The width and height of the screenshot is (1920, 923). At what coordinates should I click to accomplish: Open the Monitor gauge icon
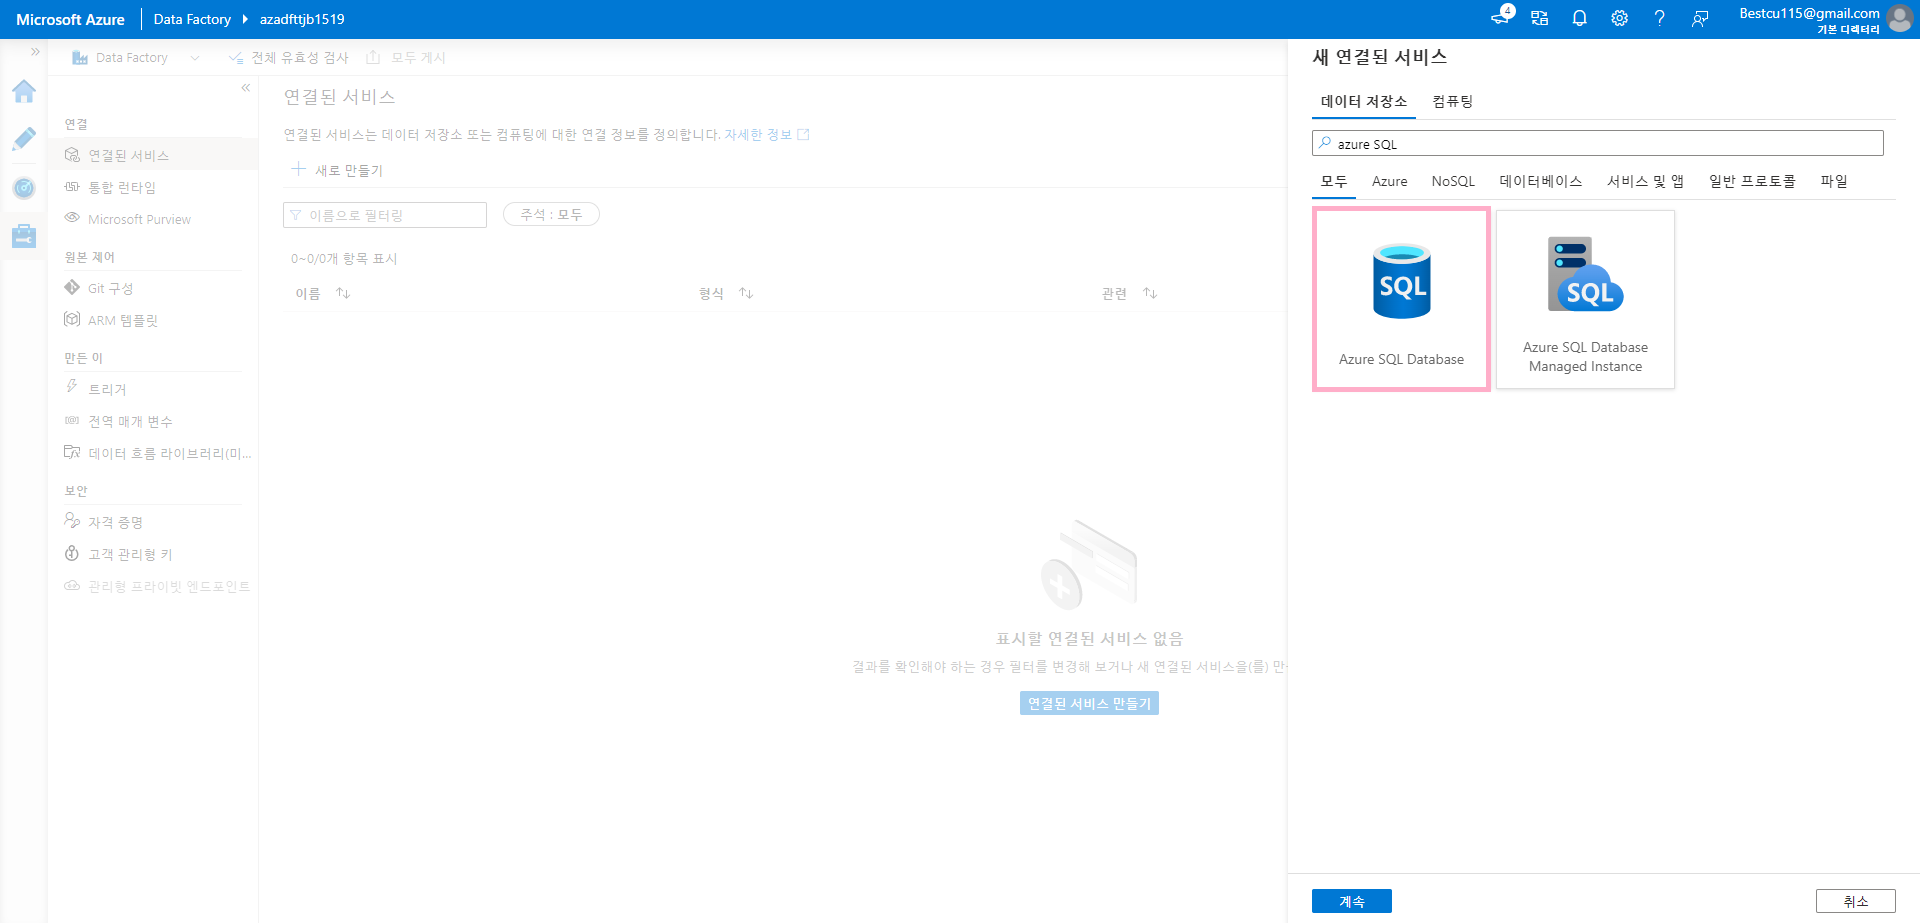pyautogui.click(x=24, y=188)
